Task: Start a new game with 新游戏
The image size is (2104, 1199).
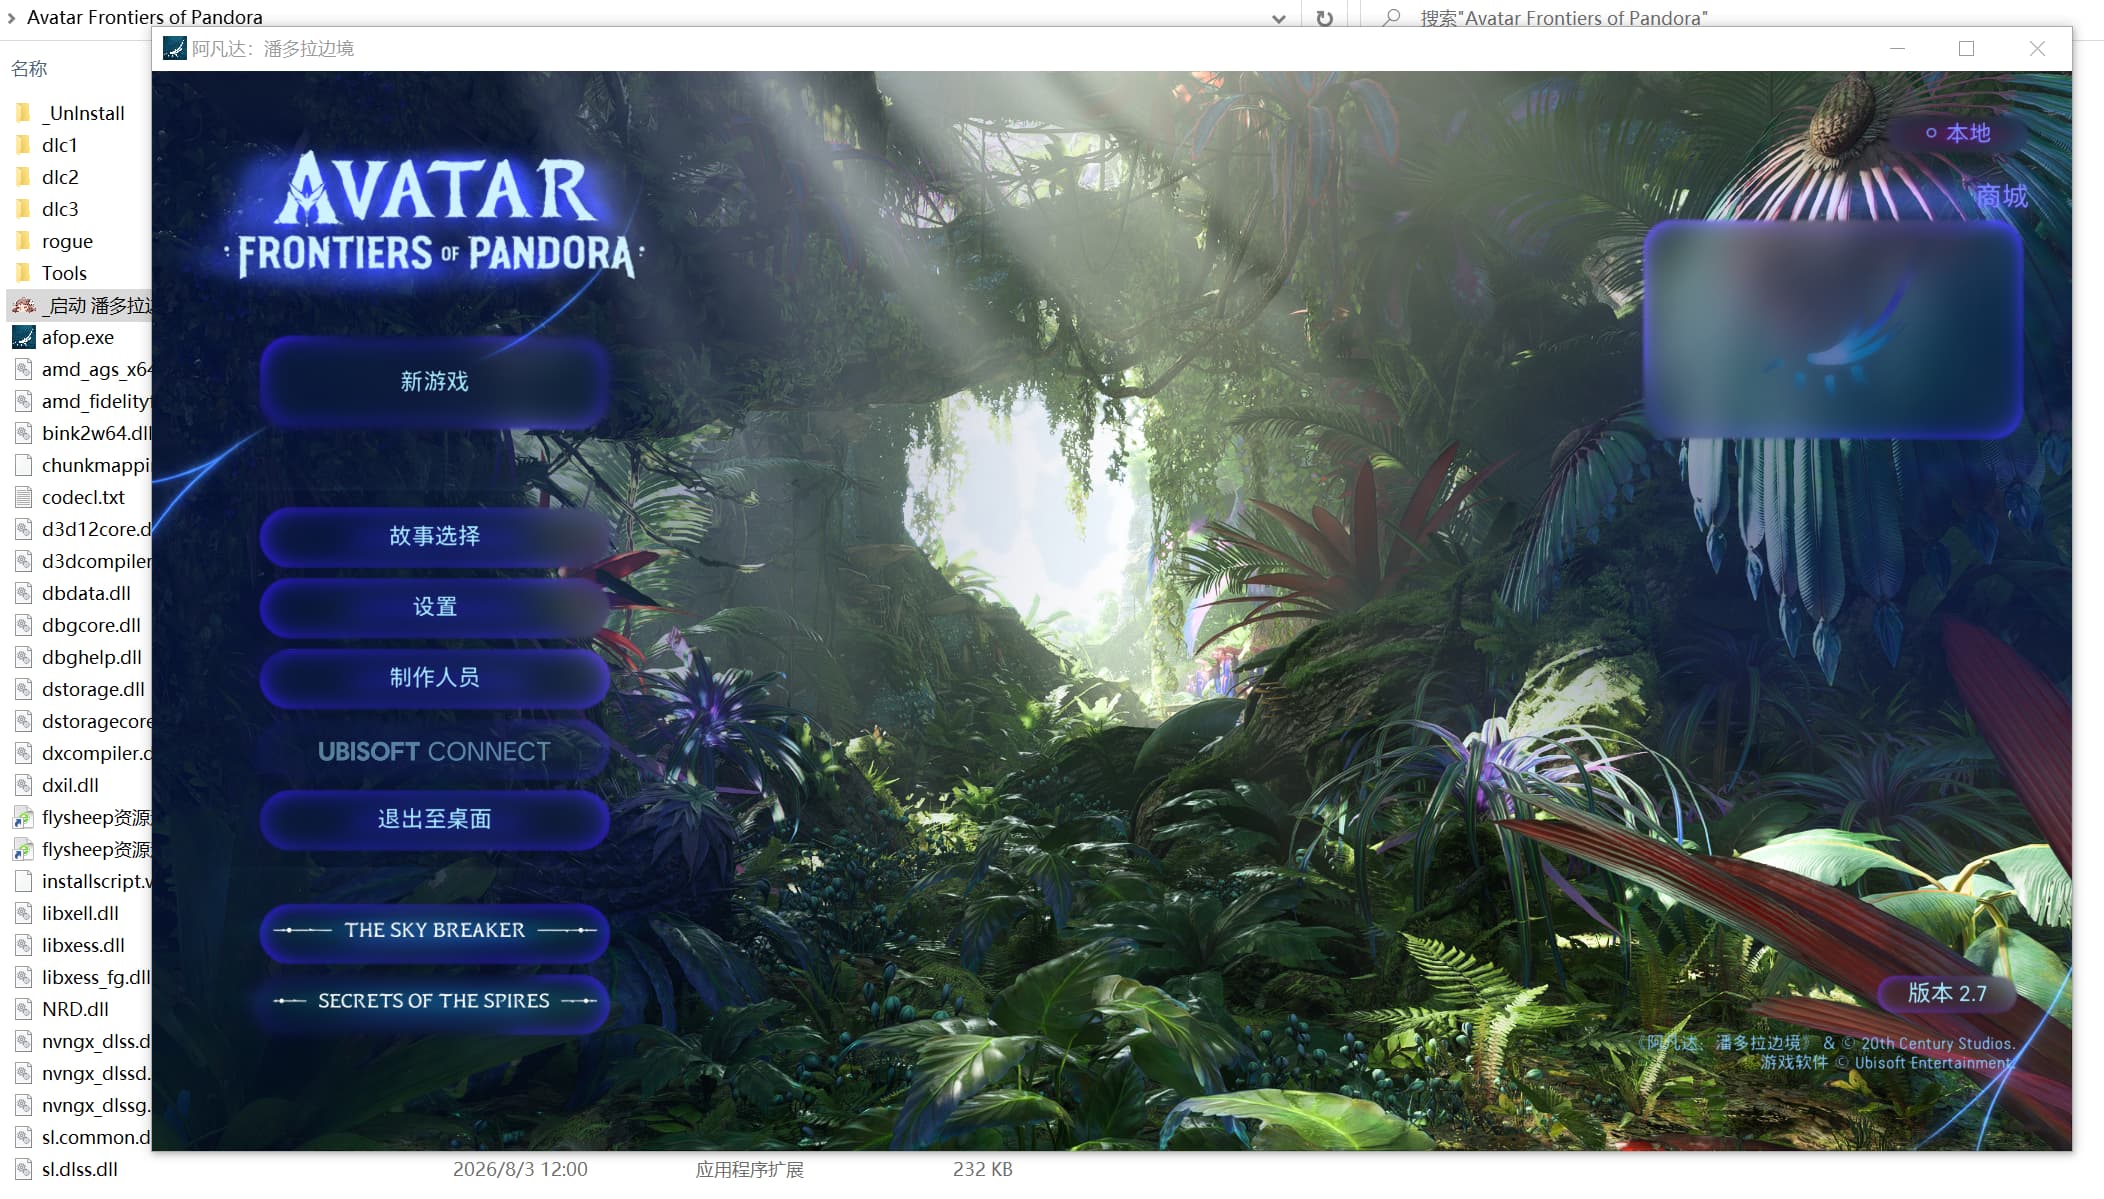Action: [434, 381]
